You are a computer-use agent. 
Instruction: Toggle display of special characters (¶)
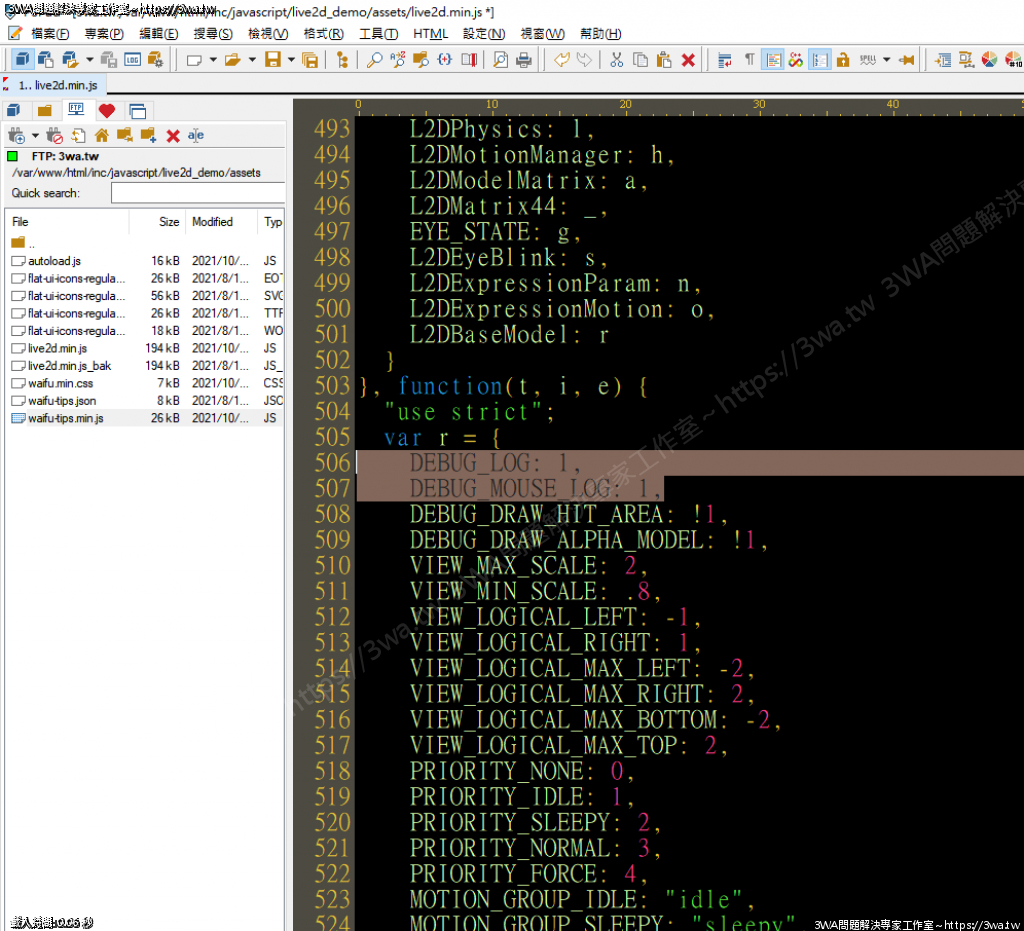click(749, 60)
